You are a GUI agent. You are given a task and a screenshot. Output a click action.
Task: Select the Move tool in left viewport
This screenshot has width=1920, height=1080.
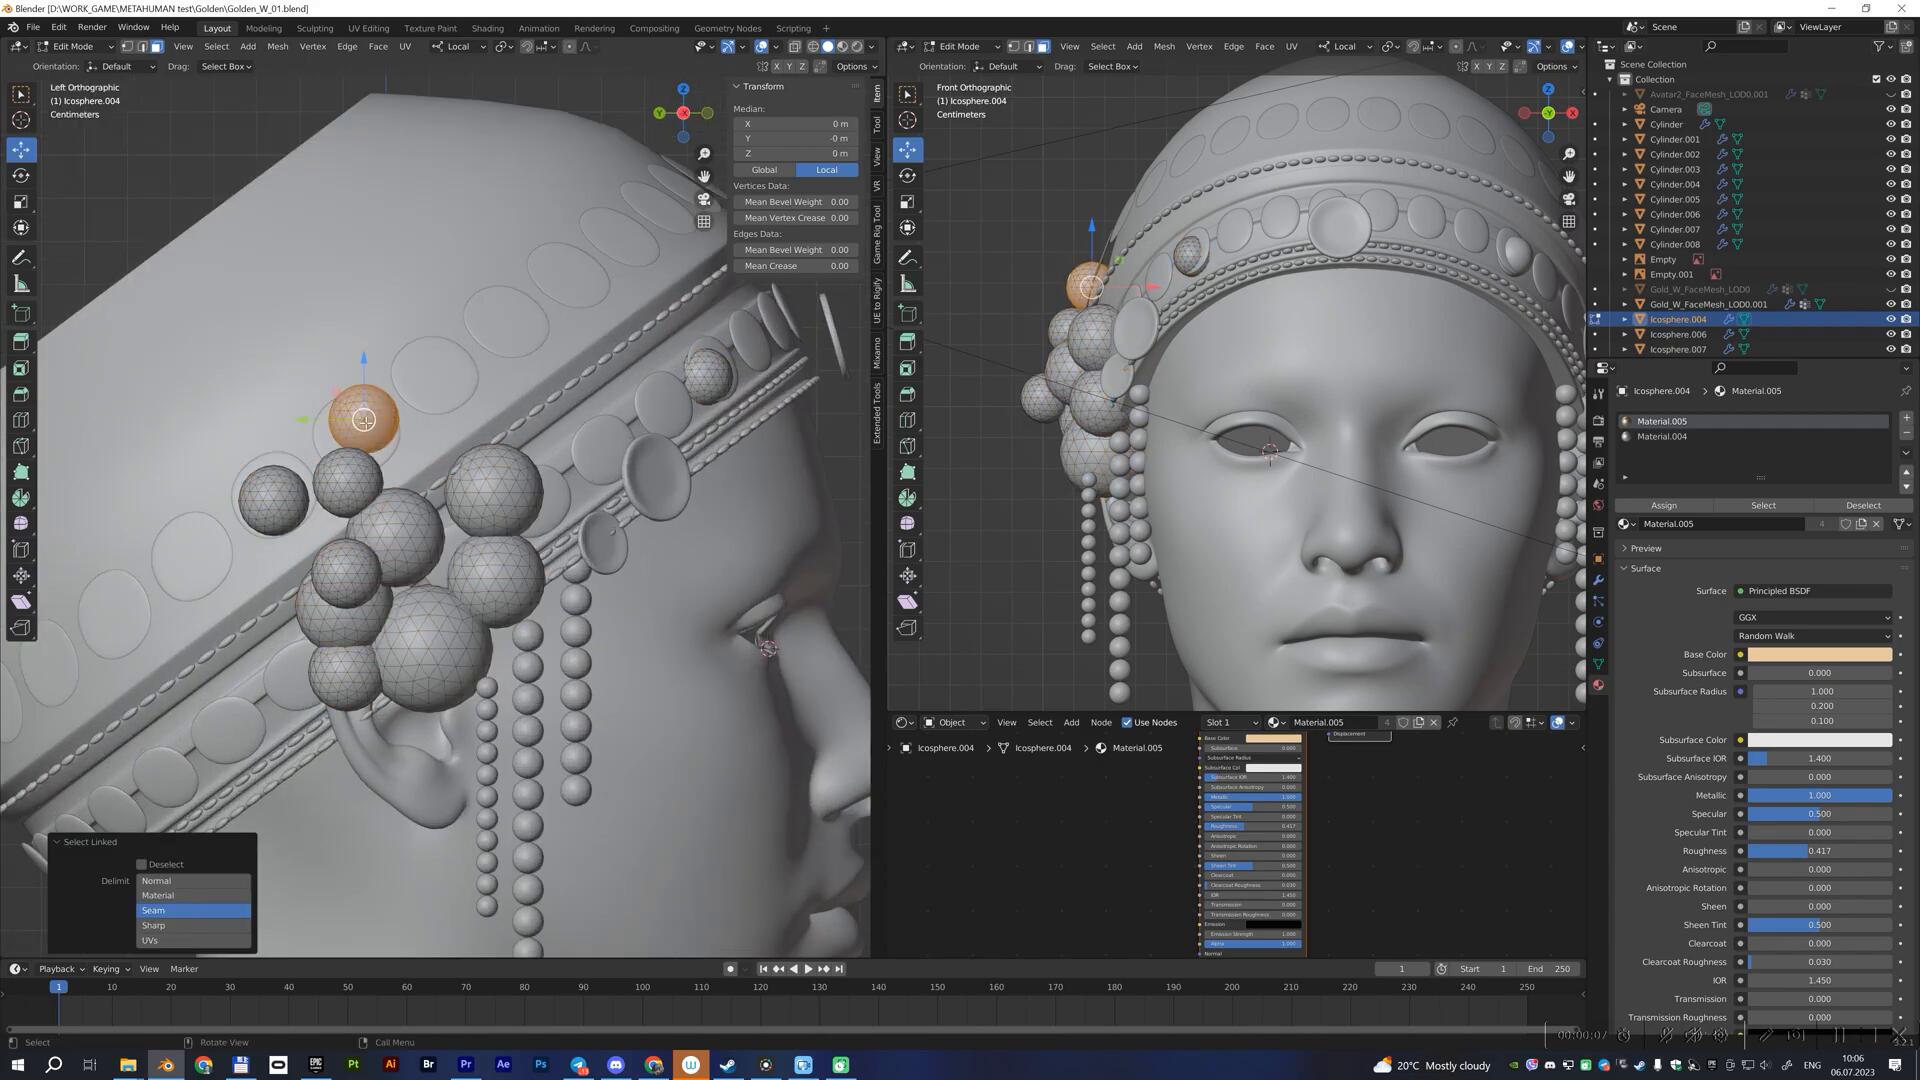click(21, 150)
